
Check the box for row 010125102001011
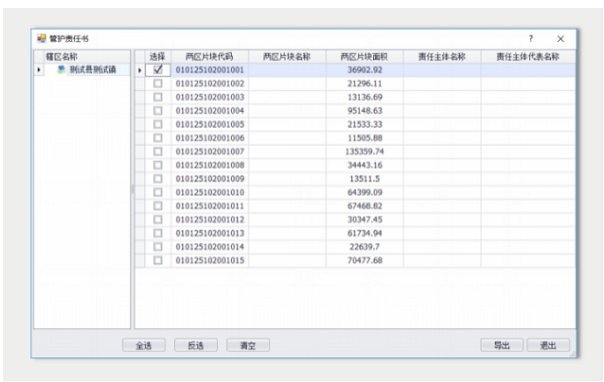158,206
